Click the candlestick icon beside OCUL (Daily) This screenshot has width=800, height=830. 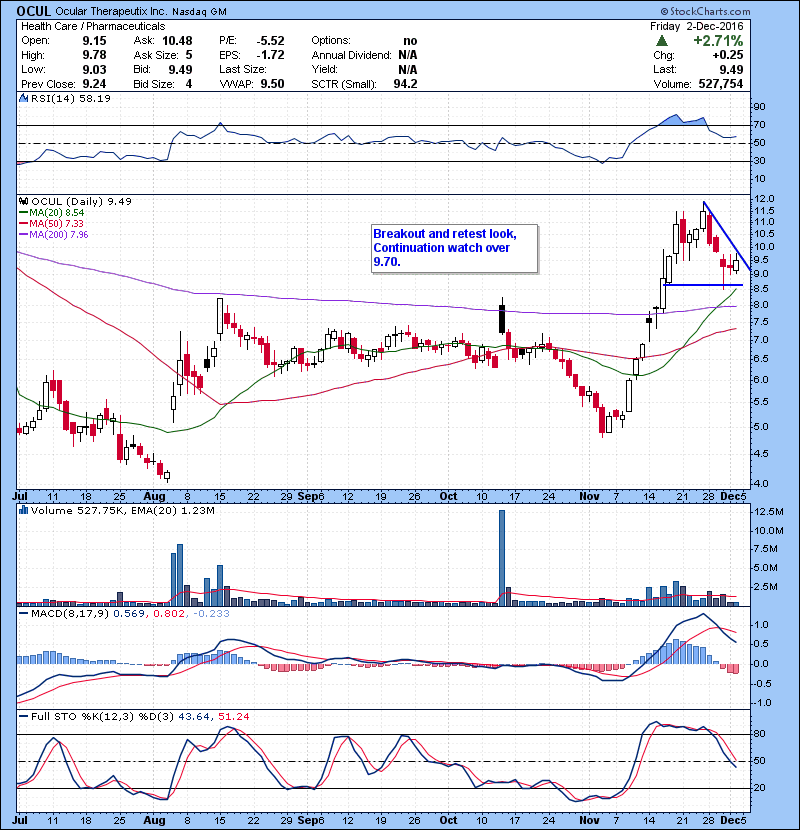(23, 201)
